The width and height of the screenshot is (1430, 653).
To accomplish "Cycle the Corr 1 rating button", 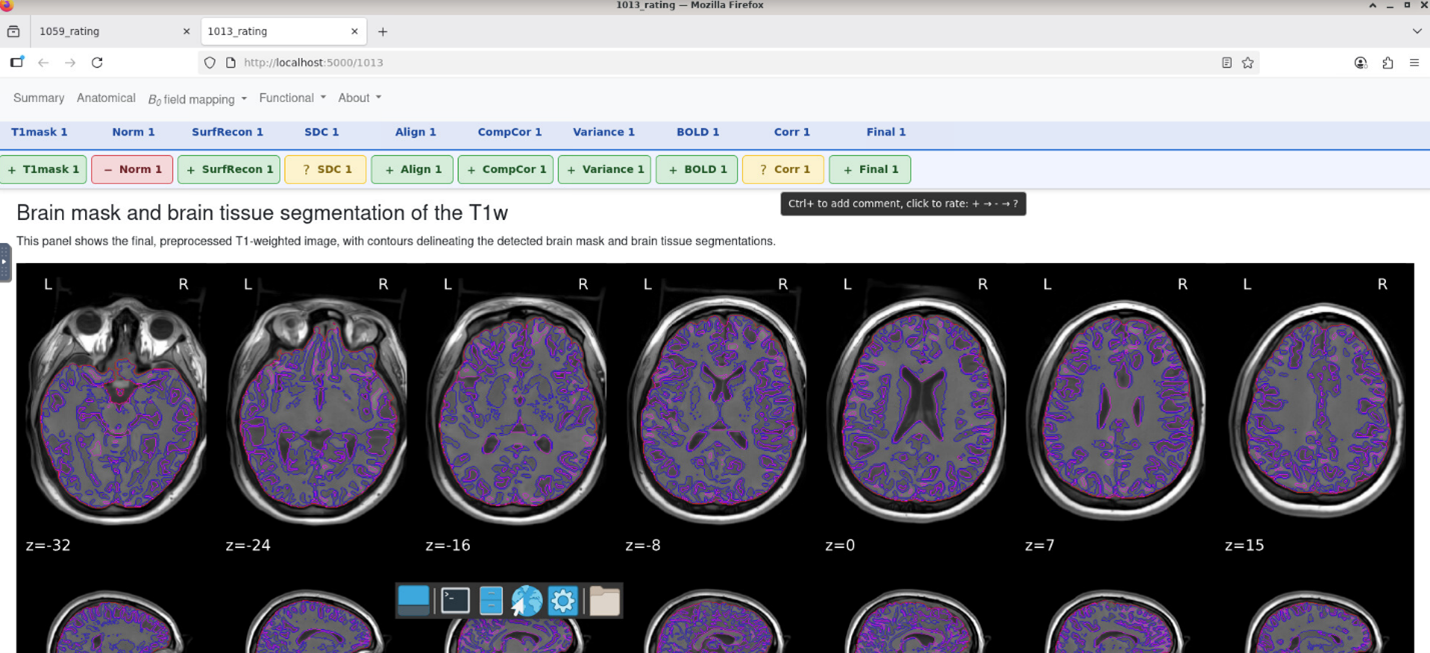I will pyautogui.click(x=783, y=169).
